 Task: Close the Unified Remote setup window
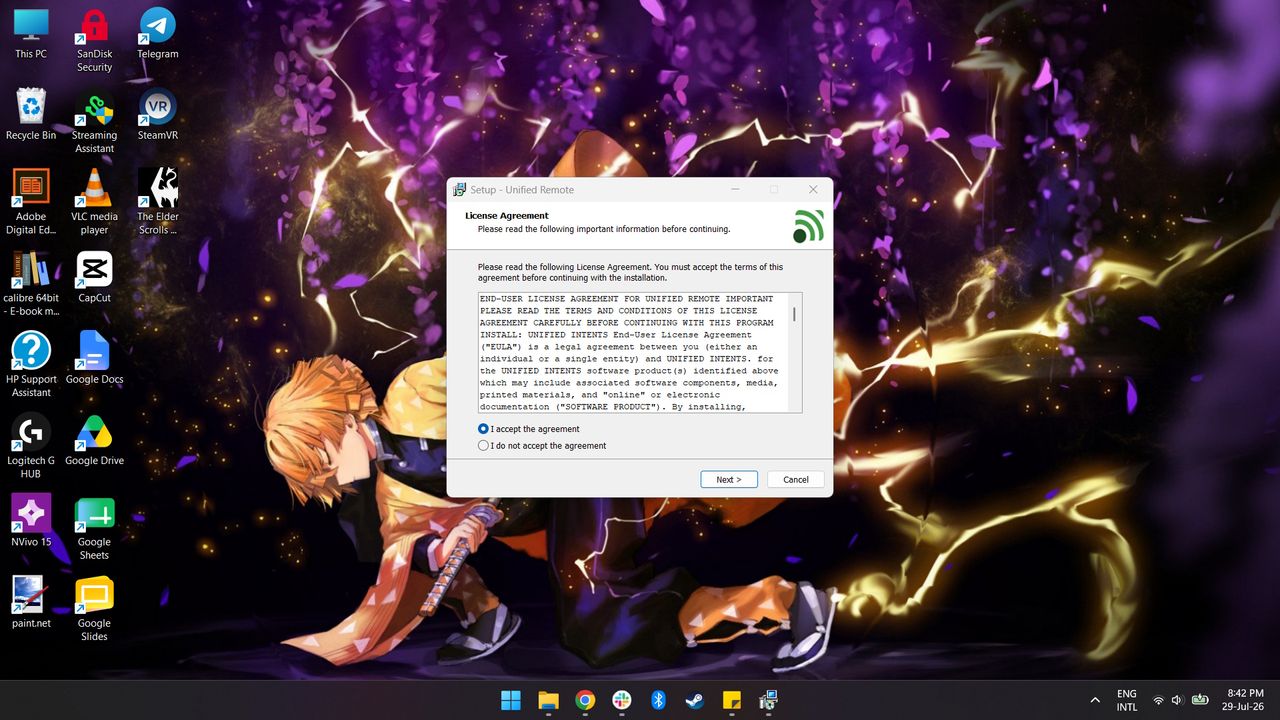pyautogui.click(x=813, y=190)
